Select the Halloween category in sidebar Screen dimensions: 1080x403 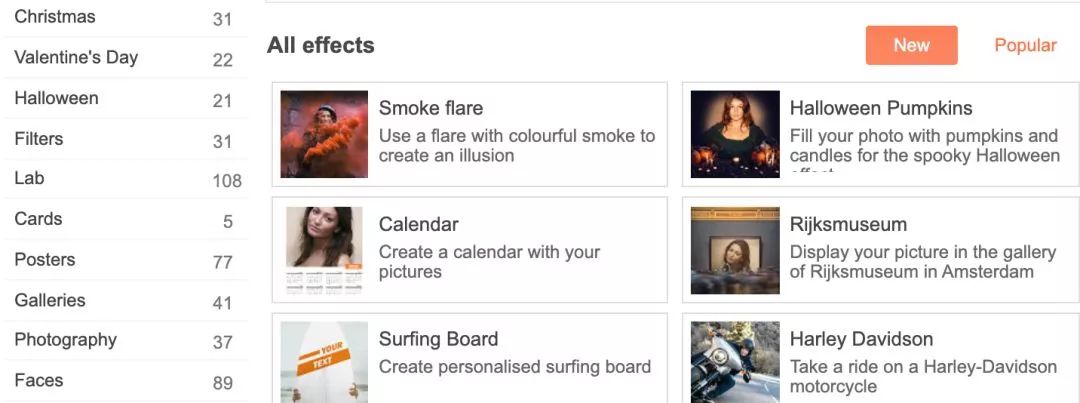pyautogui.click(x=56, y=98)
